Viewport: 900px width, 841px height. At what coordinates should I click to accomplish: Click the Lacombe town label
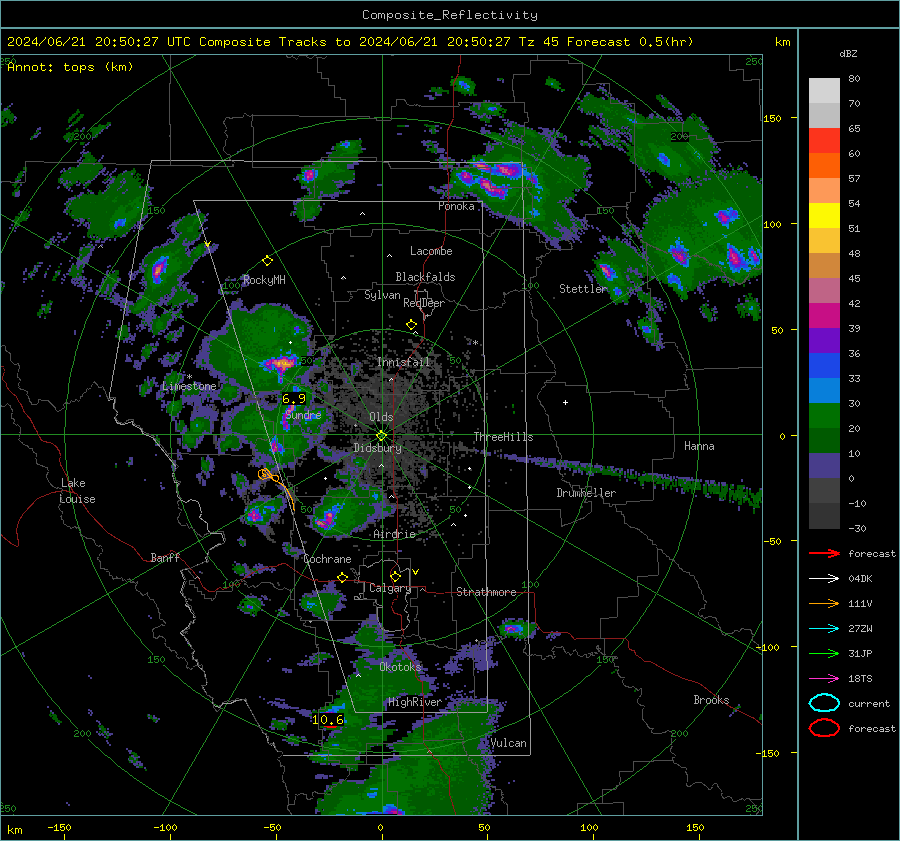coord(431,251)
